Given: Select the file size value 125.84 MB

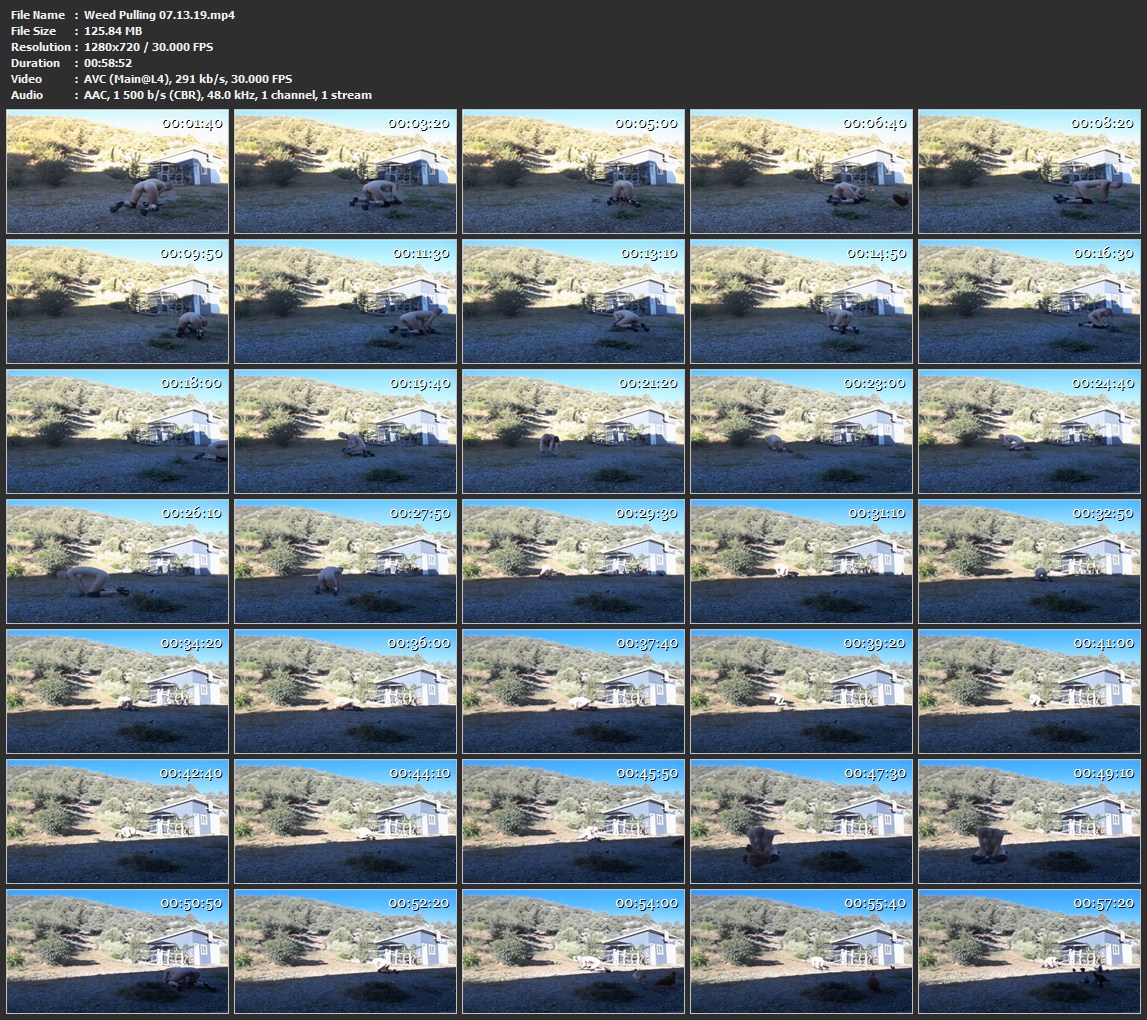Looking at the screenshot, I should click(113, 31).
